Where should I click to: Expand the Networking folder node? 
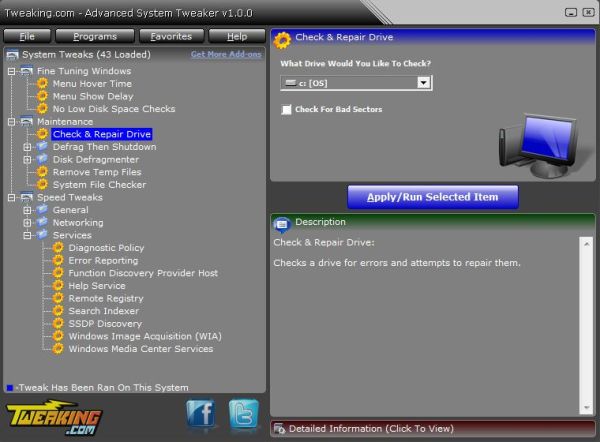(x=27, y=223)
